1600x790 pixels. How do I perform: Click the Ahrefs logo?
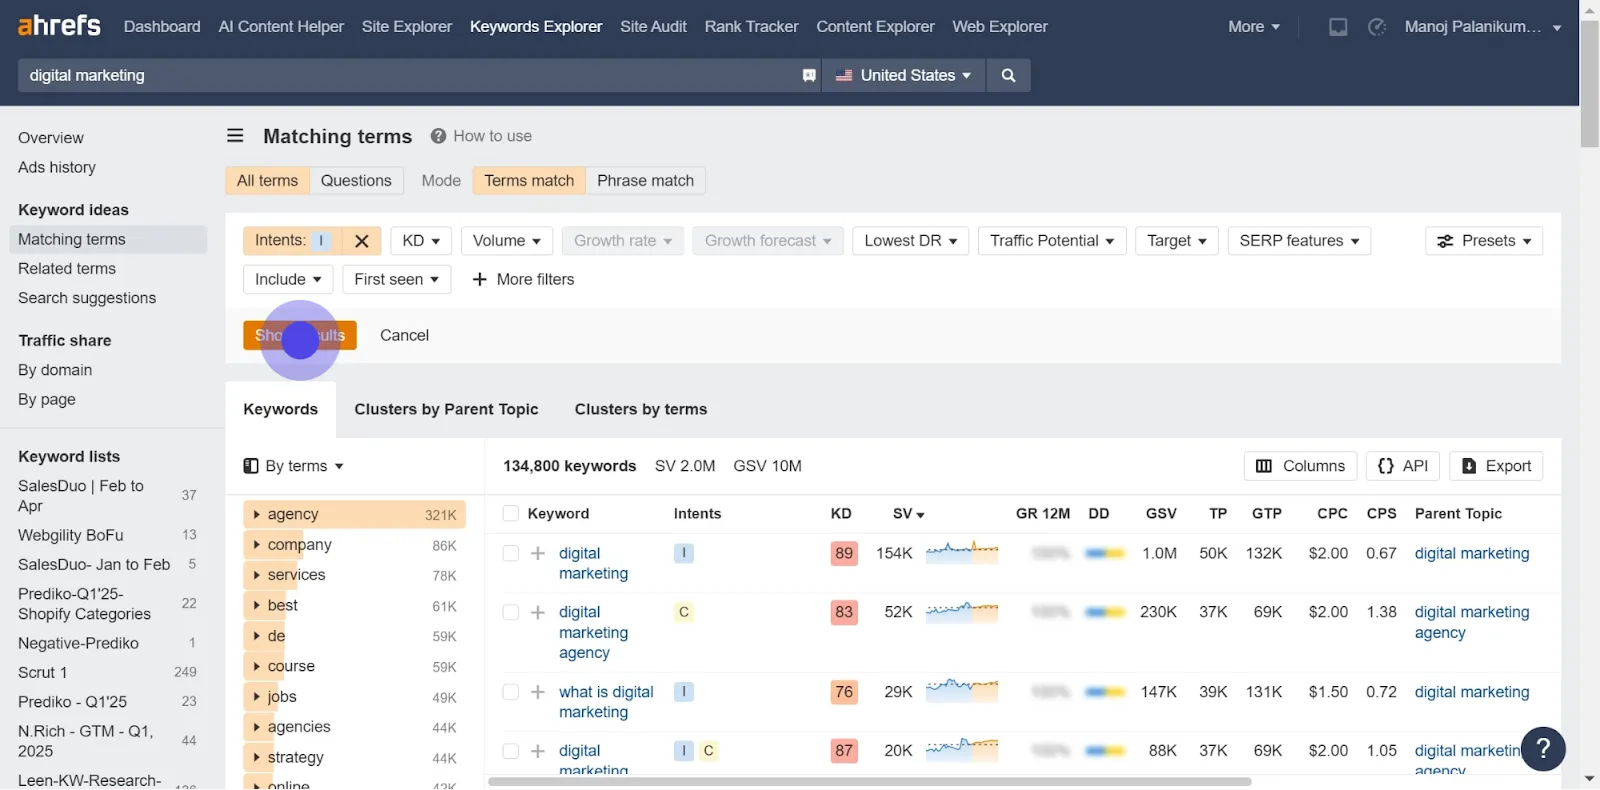click(59, 25)
